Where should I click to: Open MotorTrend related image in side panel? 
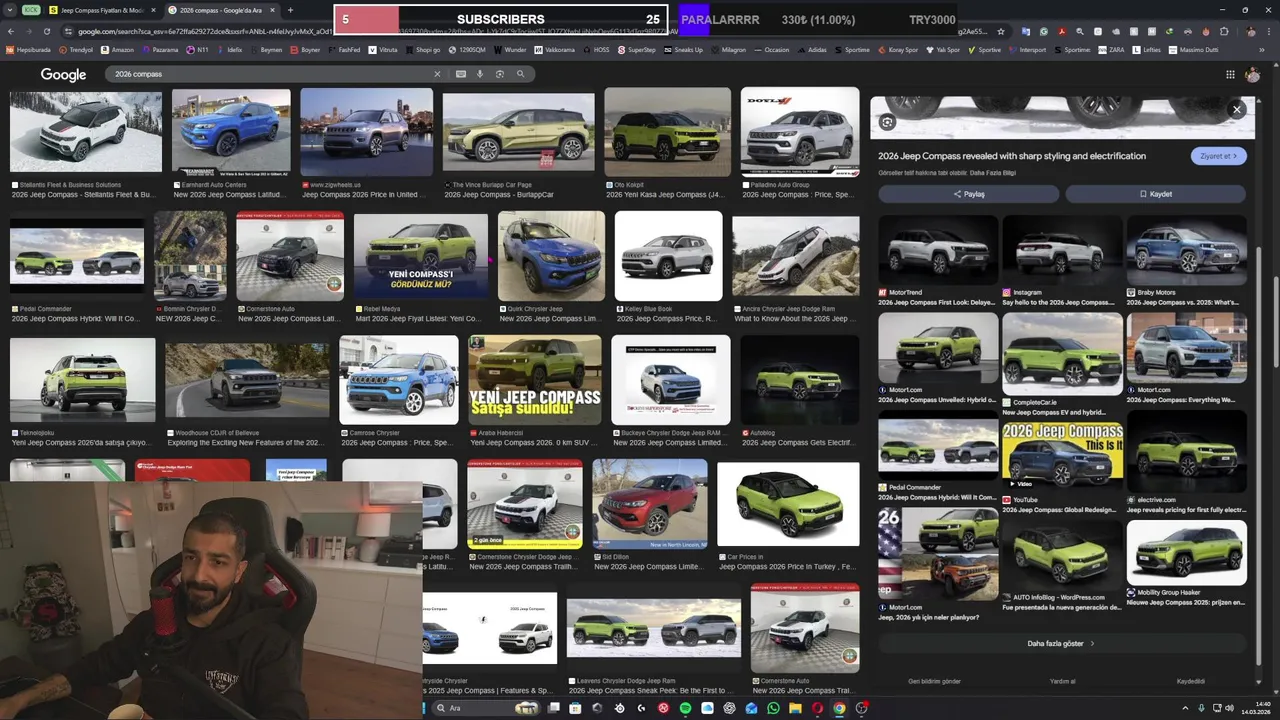coord(938,251)
